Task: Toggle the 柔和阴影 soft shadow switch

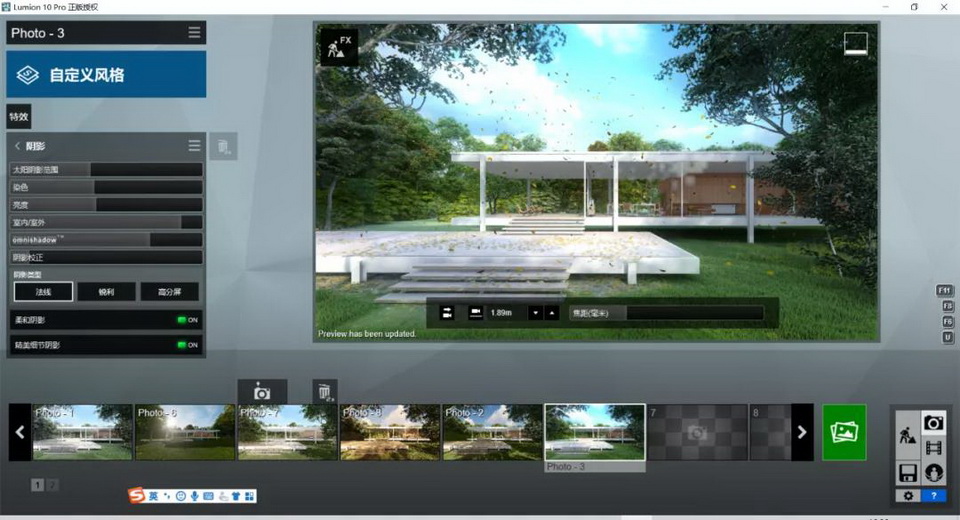Action: pyautogui.click(x=187, y=320)
